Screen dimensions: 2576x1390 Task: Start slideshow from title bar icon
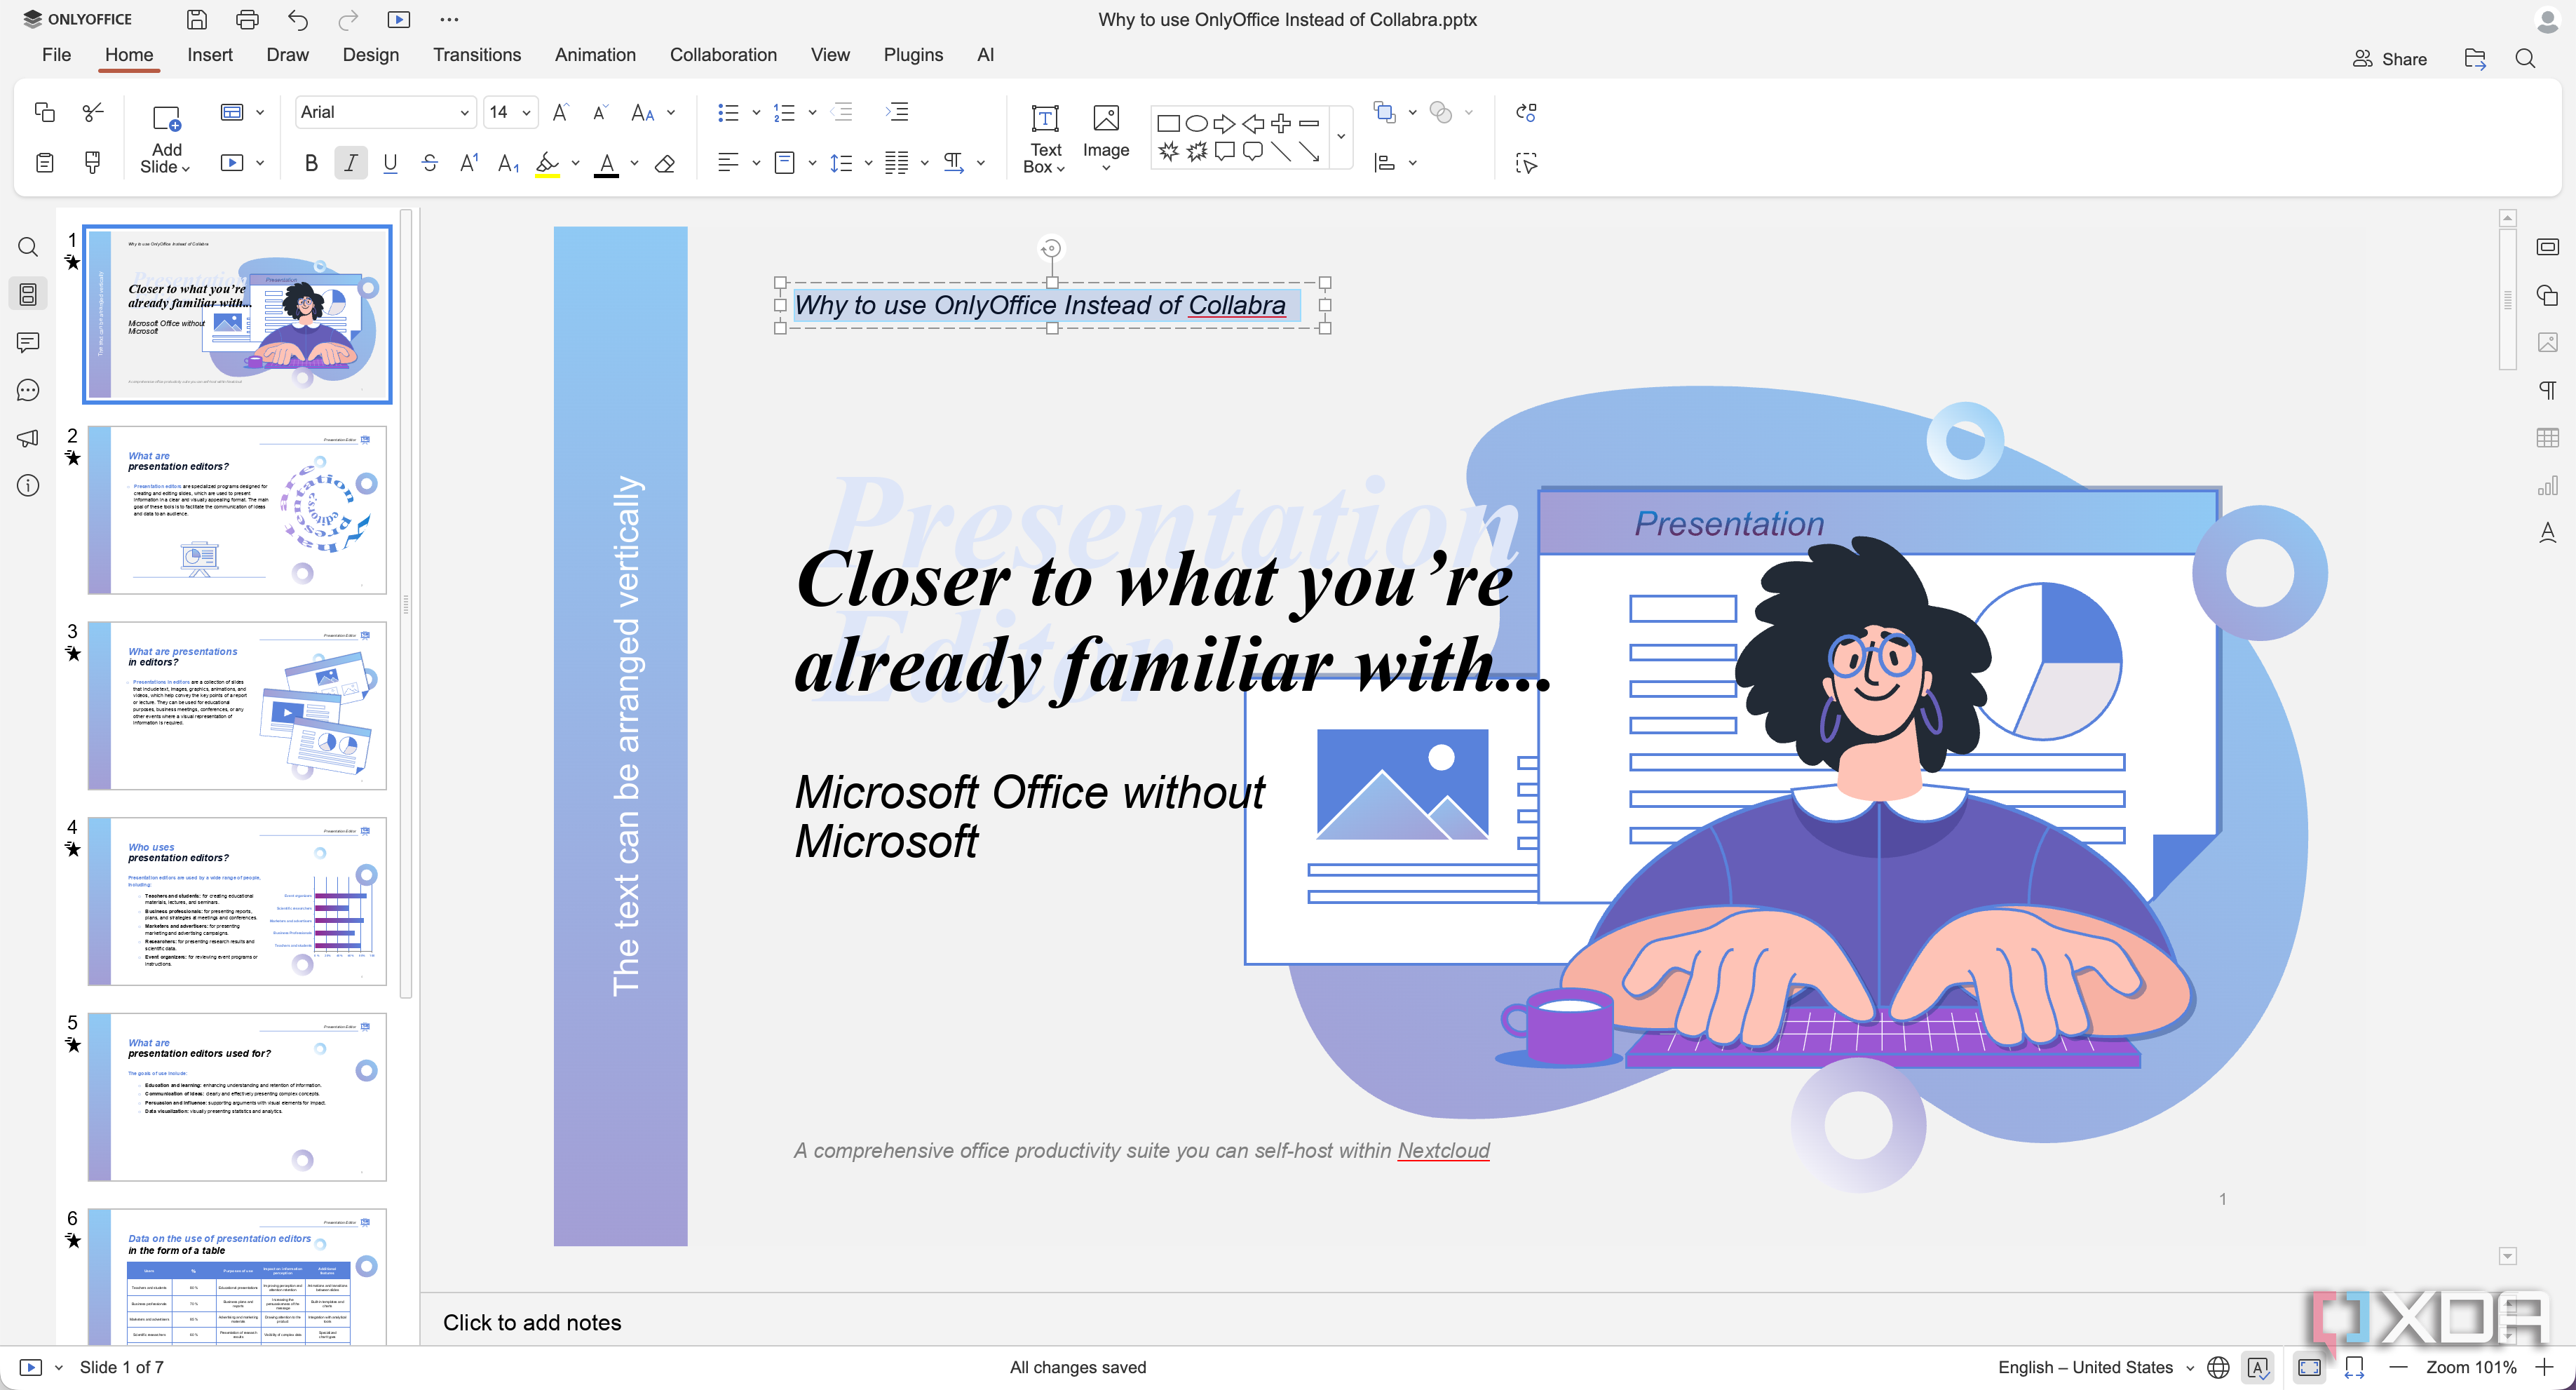(399, 19)
